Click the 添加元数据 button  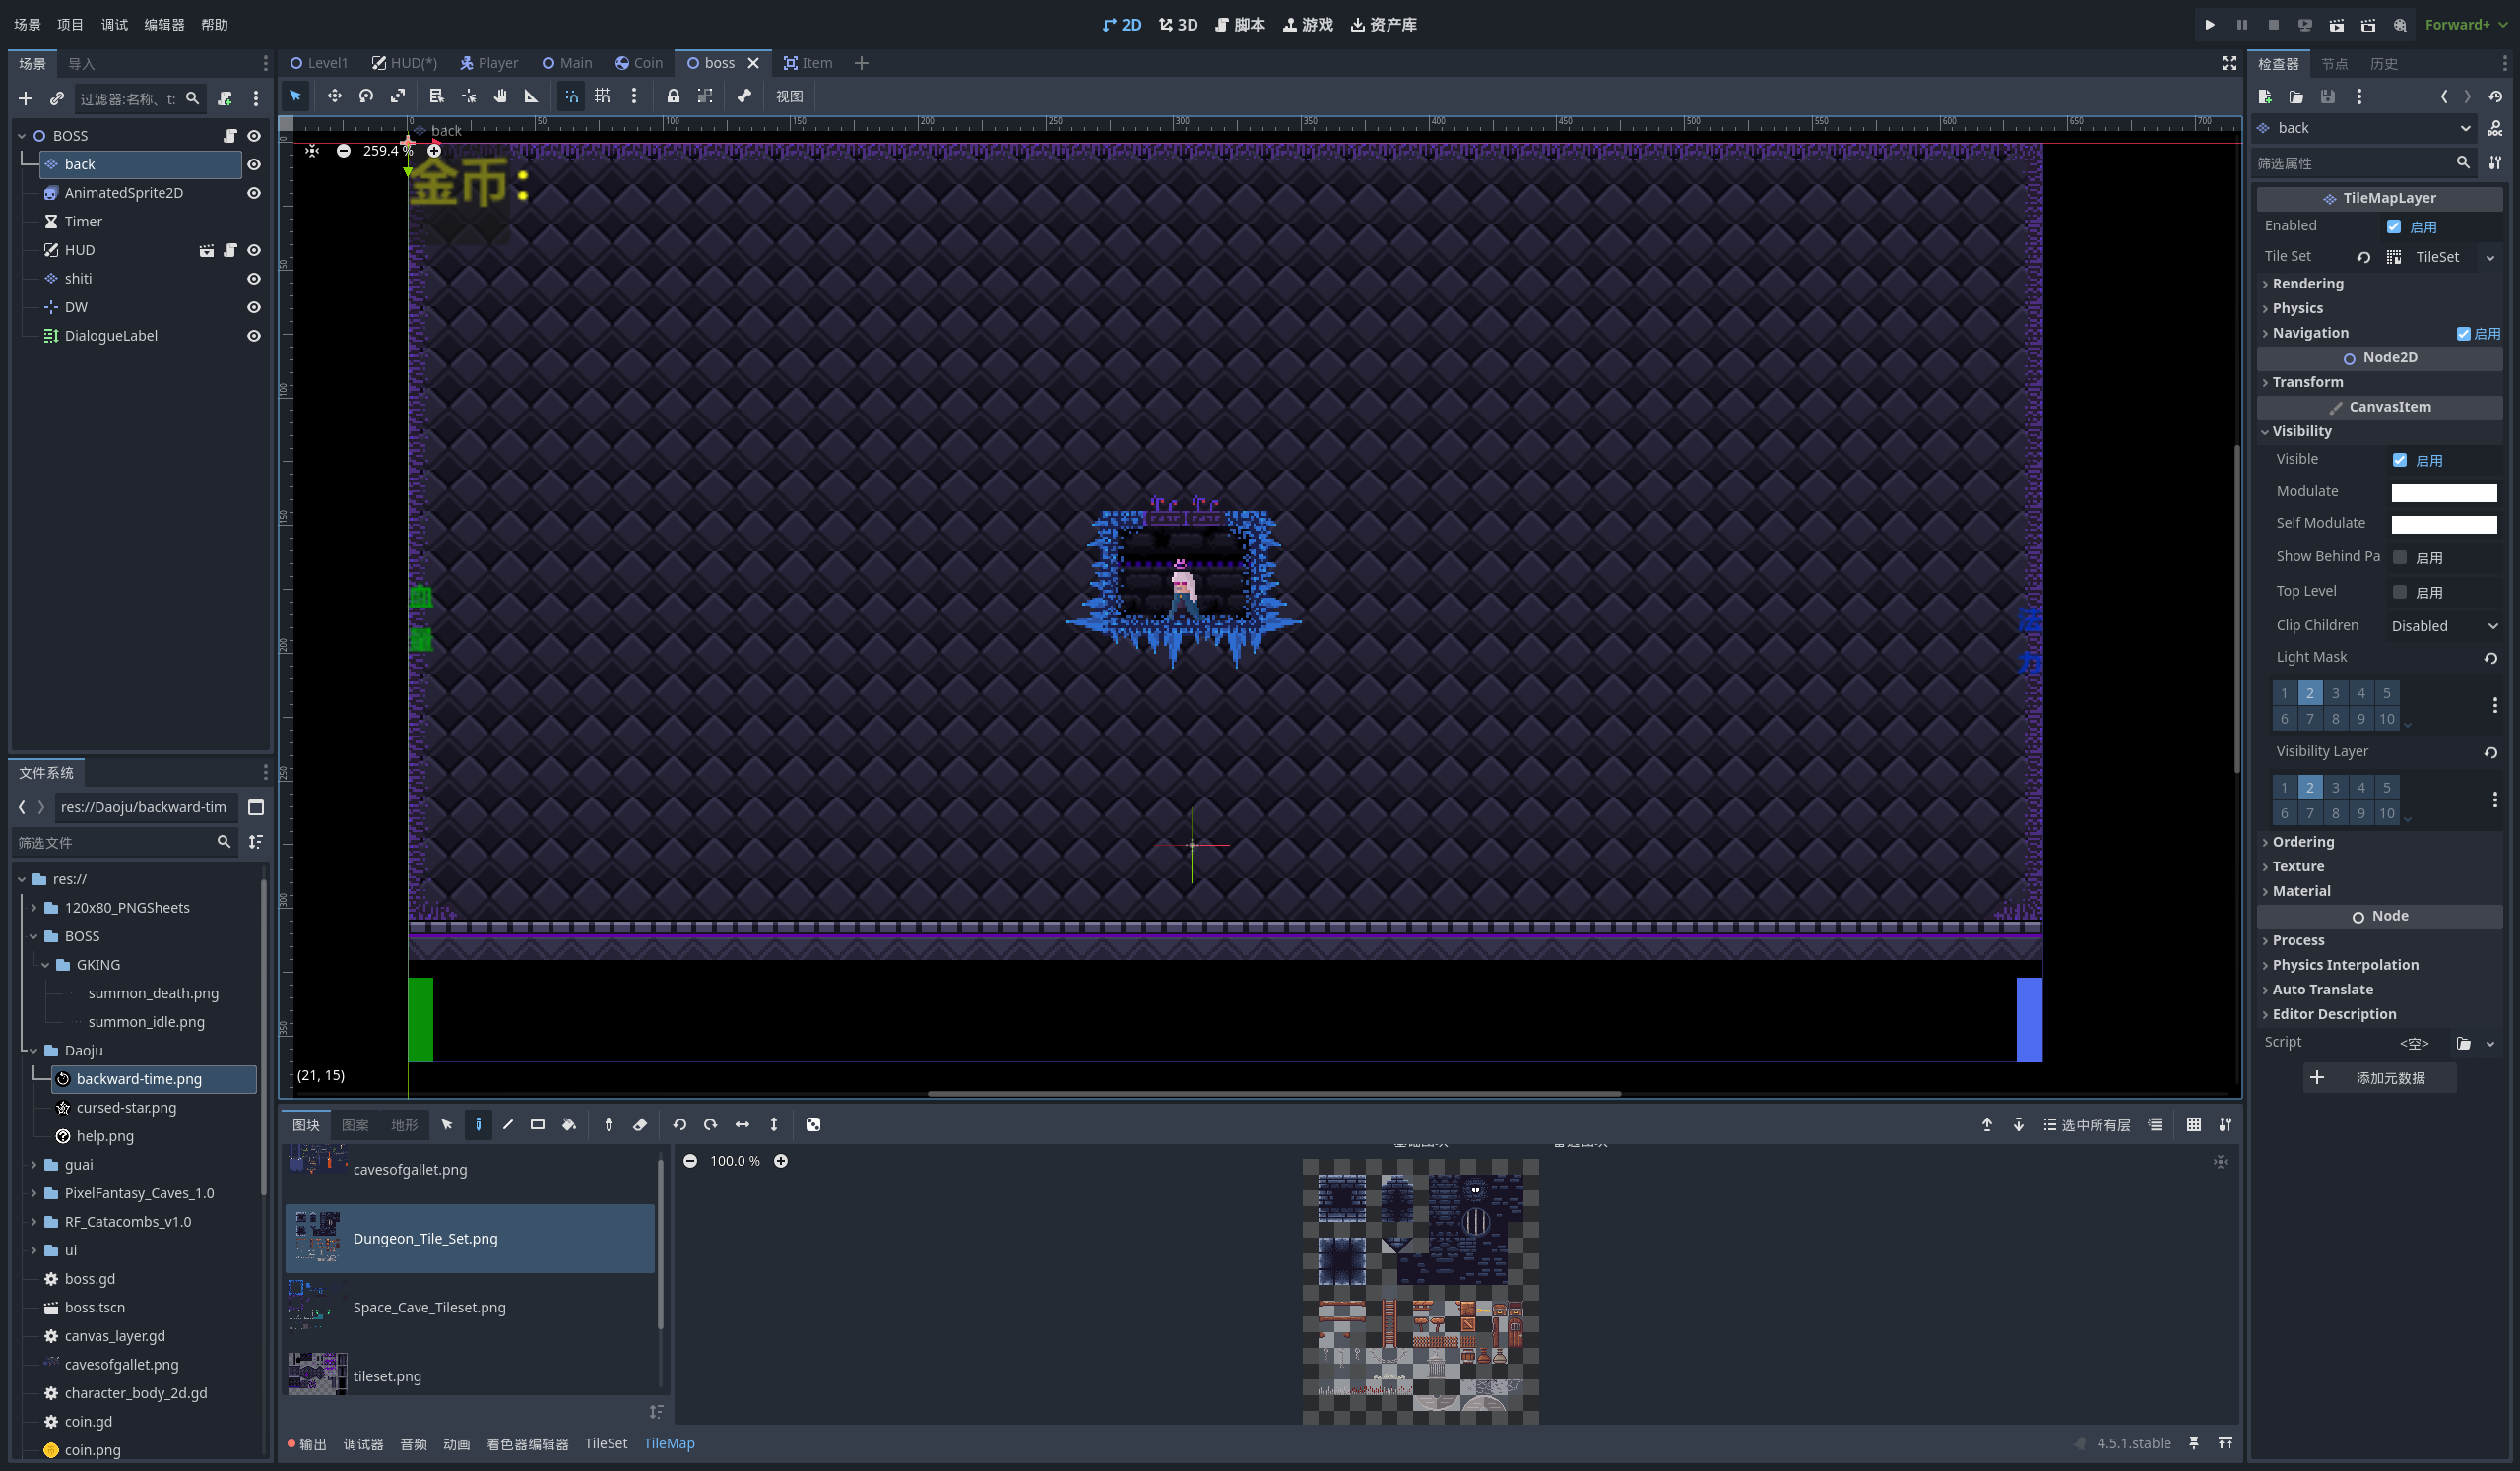pos(2379,1078)
